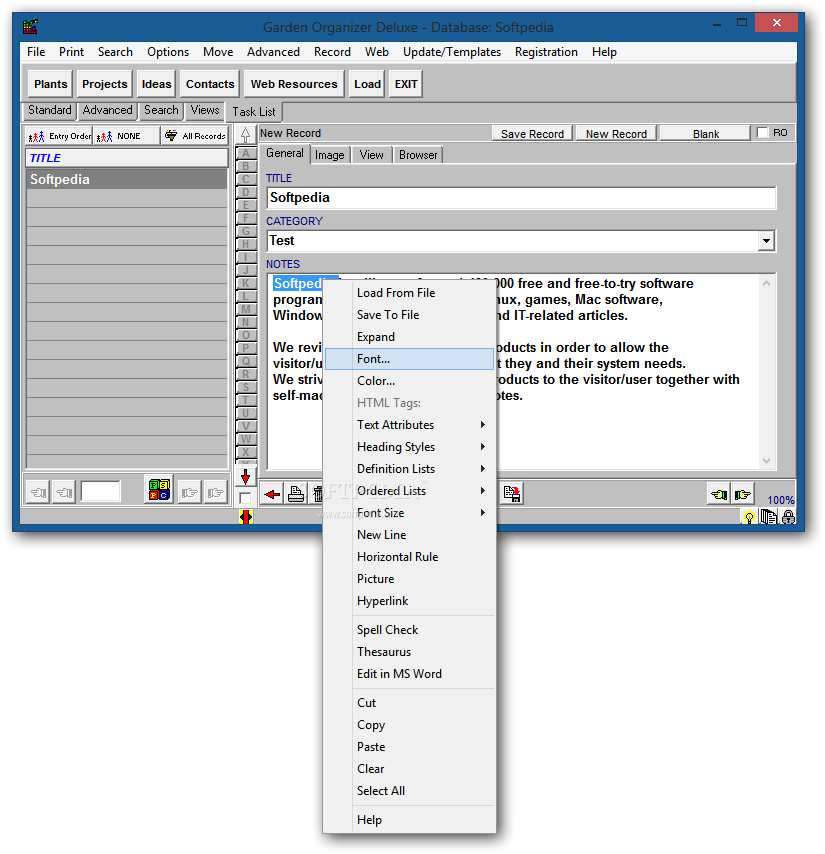Click the copy-and-save record icon
This screenshot has width=825, height=854.
(x=512, y=494)
